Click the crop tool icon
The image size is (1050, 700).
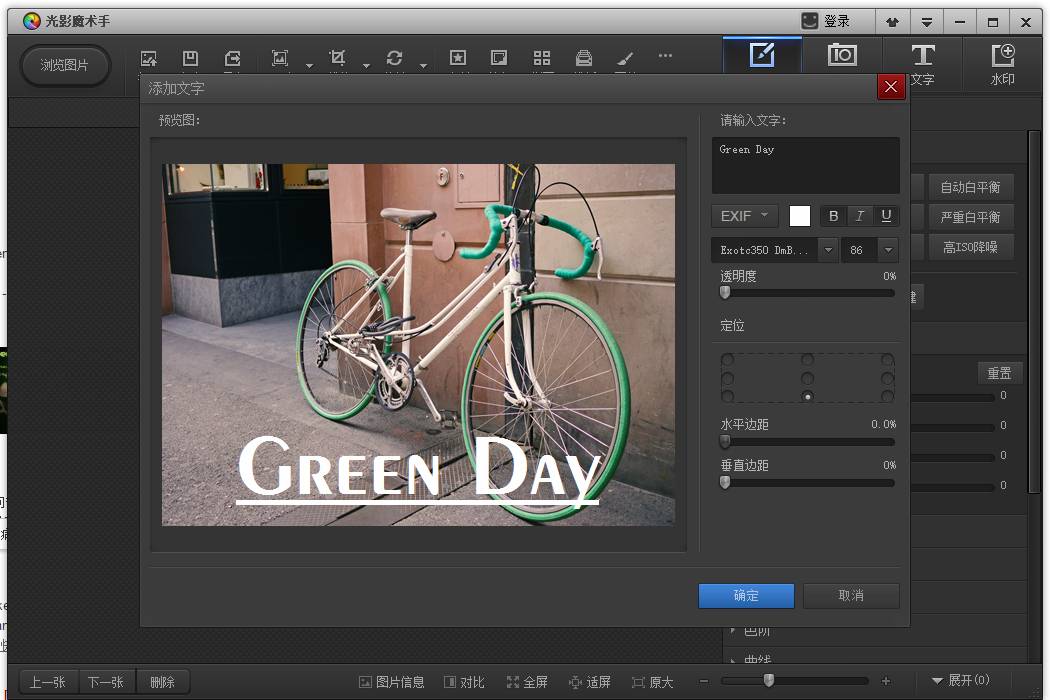click(x=338, y=58)
